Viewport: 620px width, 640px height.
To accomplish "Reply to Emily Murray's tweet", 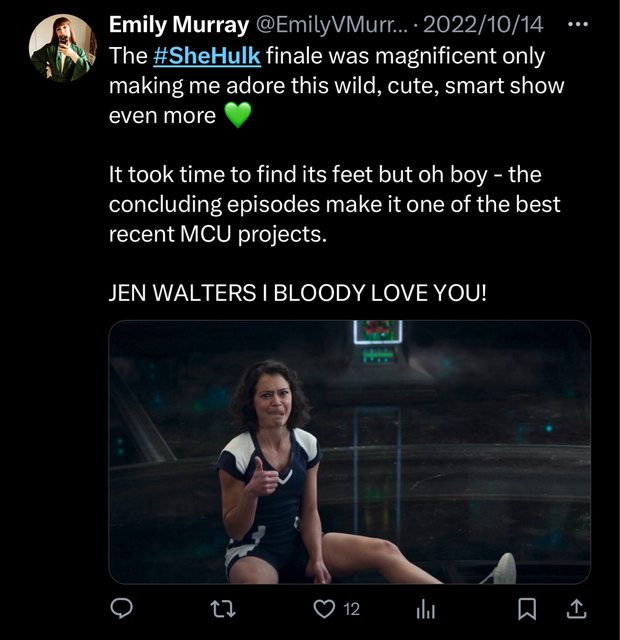I will click(122, 608).
